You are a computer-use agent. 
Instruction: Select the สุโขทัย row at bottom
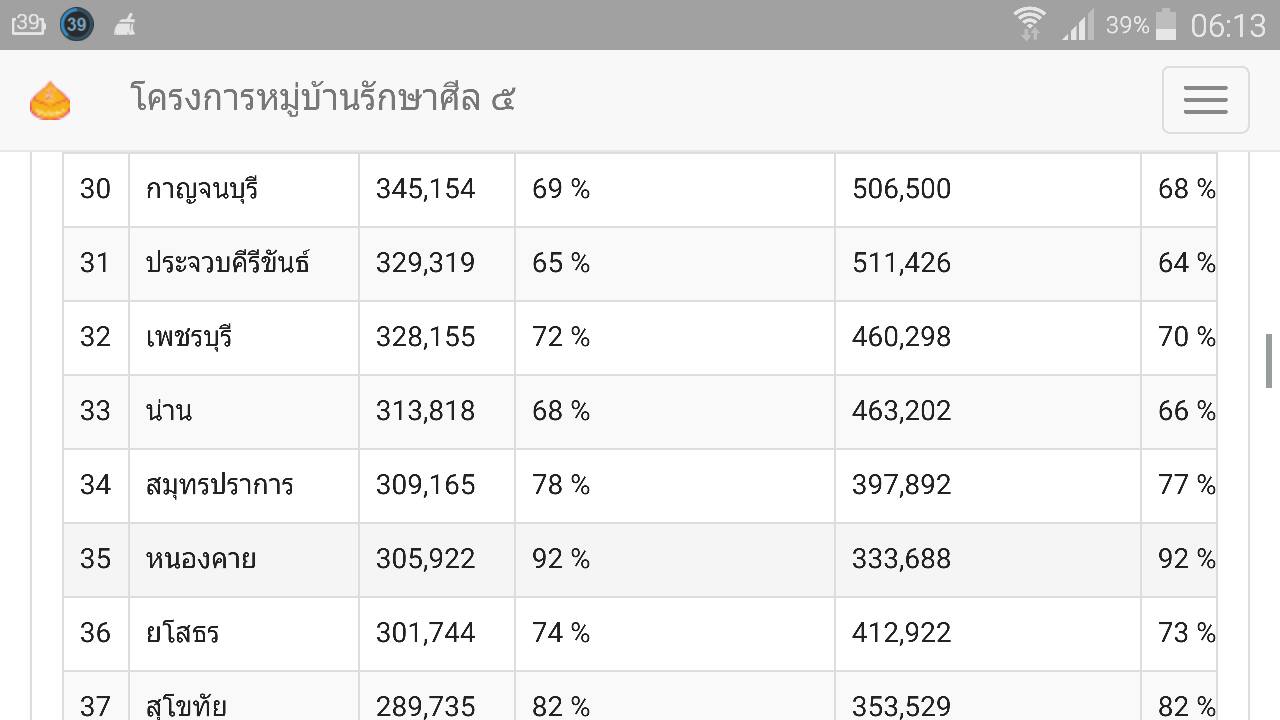(x=640, y=696)
